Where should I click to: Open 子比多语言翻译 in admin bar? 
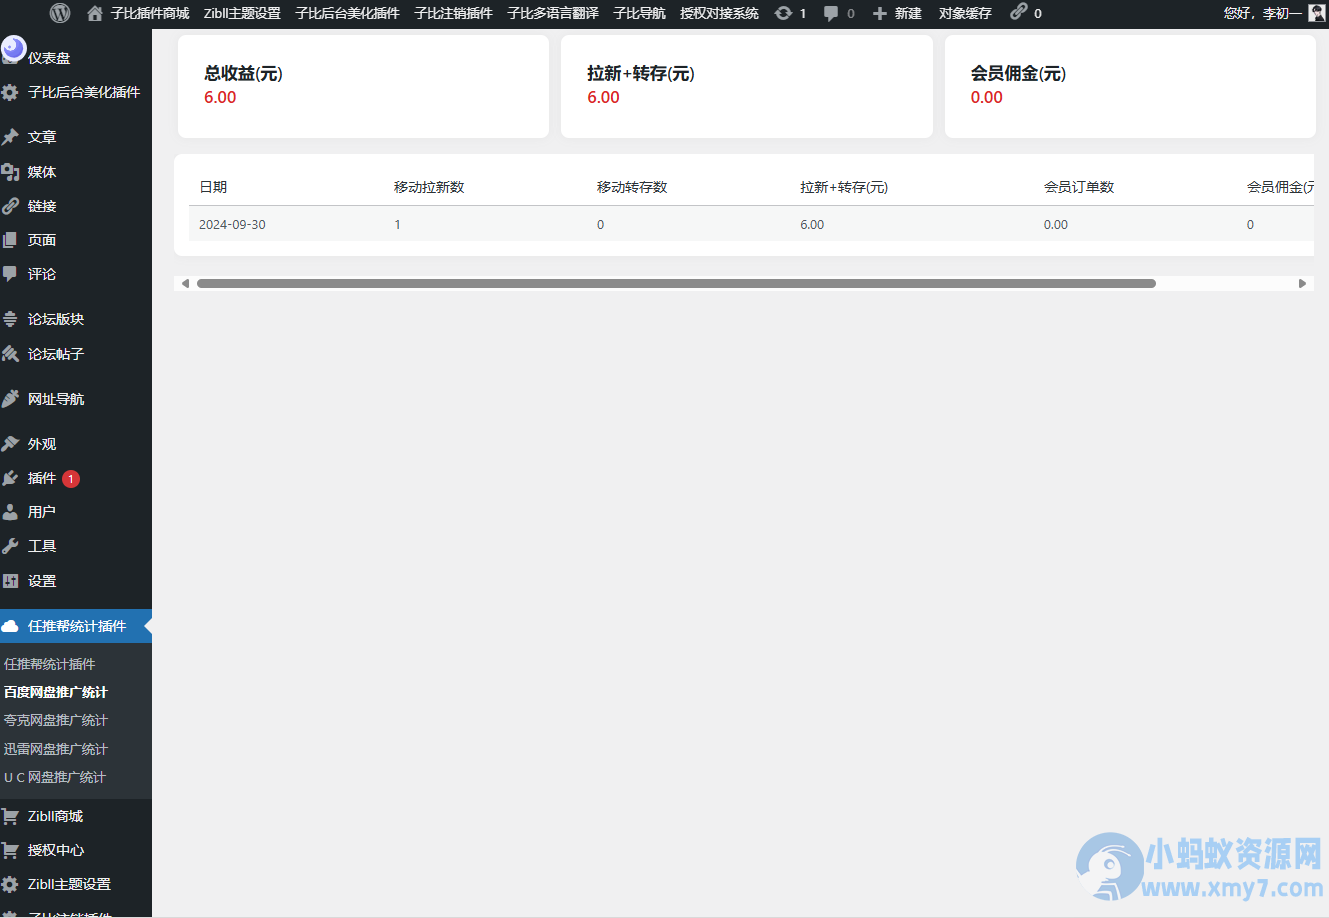pos(553,13)
